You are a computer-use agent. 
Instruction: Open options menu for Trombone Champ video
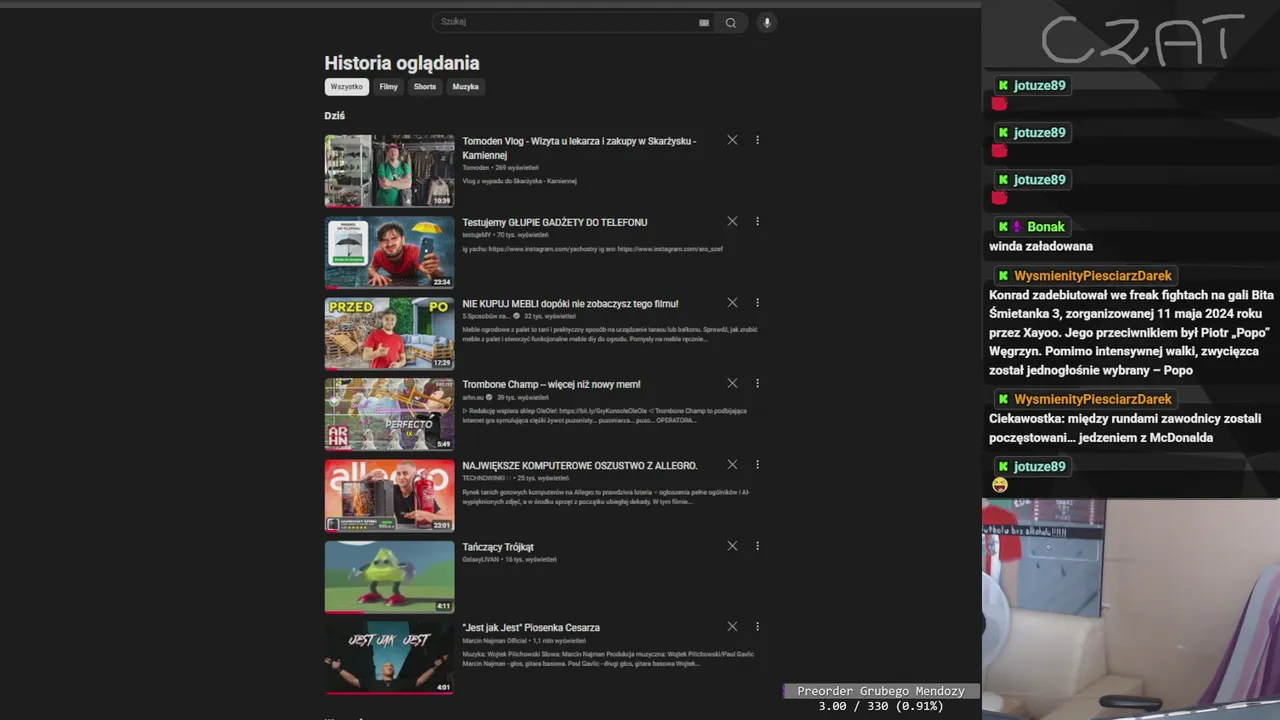(x=757, y=383)
